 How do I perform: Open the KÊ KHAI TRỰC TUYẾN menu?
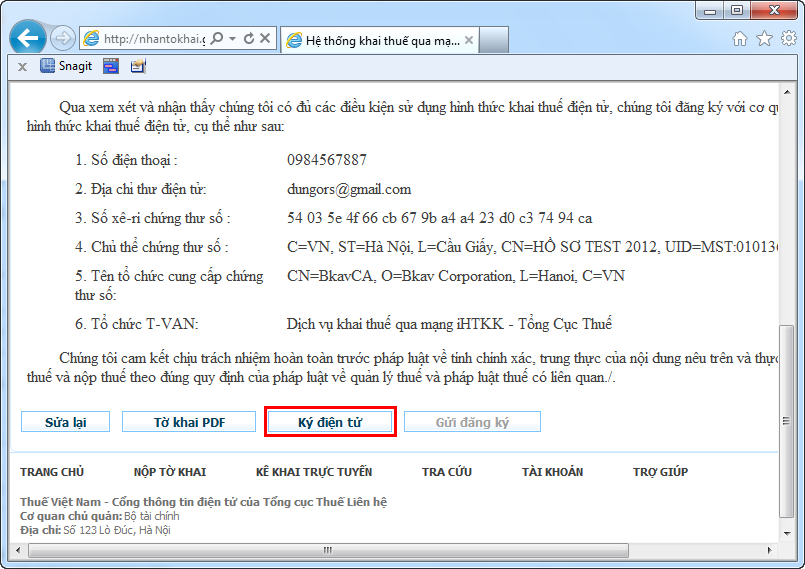314,472
